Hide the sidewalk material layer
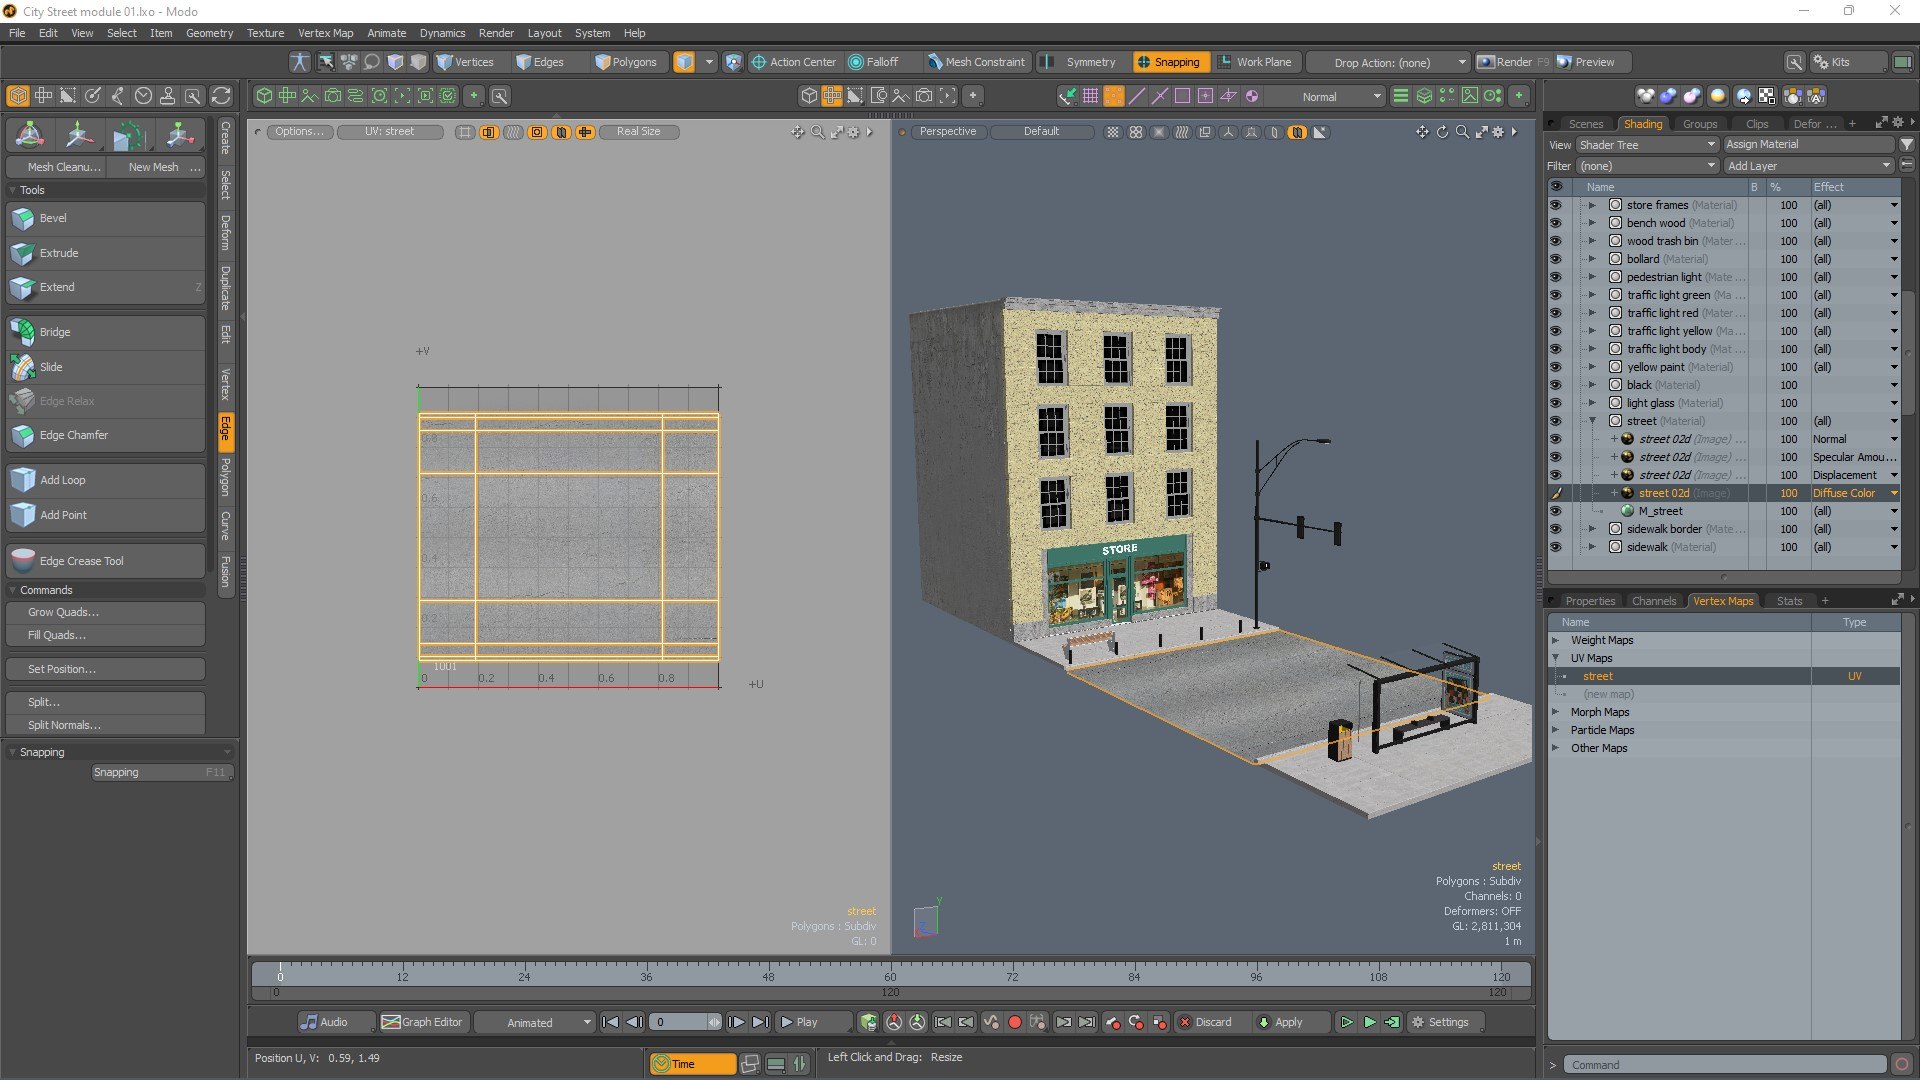Image resolution: width=1920 pixels, height=1080 pixels. click(x=1555, y=547)
